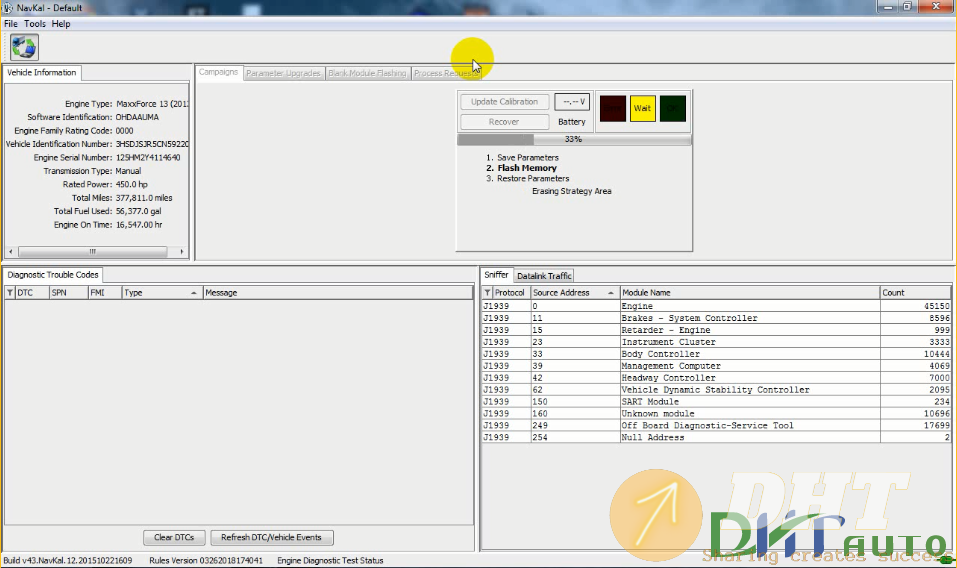Click the Restore Parameters step text
Screen dimensions: 957x568
533,179
